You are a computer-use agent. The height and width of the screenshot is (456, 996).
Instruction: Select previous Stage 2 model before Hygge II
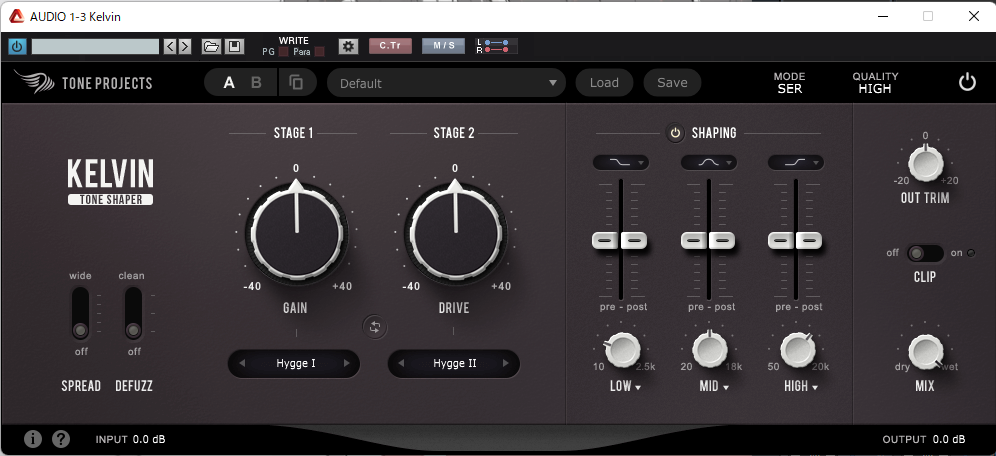point(401,363)
